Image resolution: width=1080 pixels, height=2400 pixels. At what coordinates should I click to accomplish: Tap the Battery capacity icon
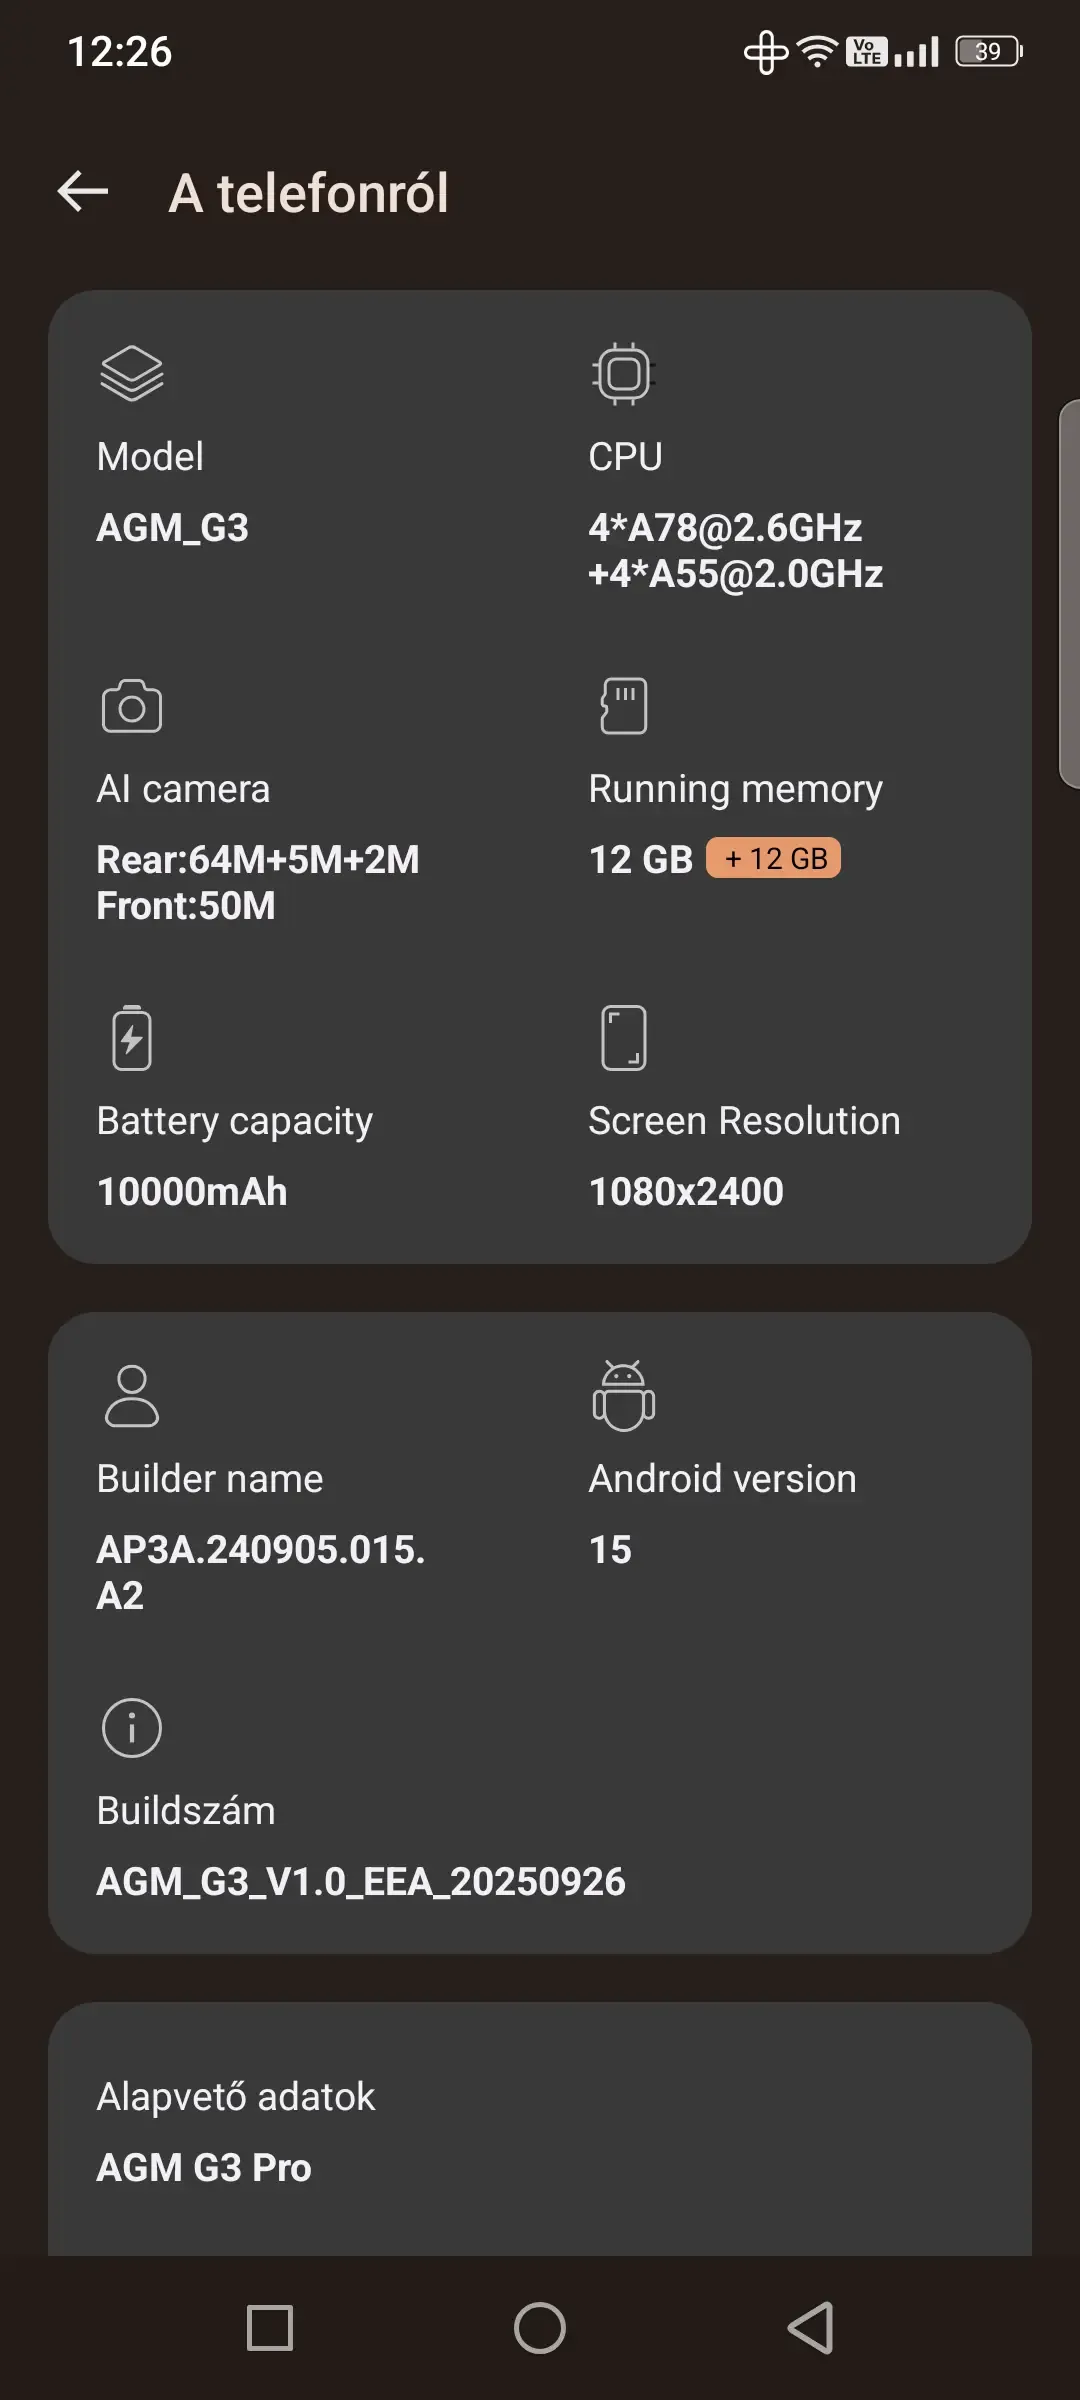(x=131, y=1038)
